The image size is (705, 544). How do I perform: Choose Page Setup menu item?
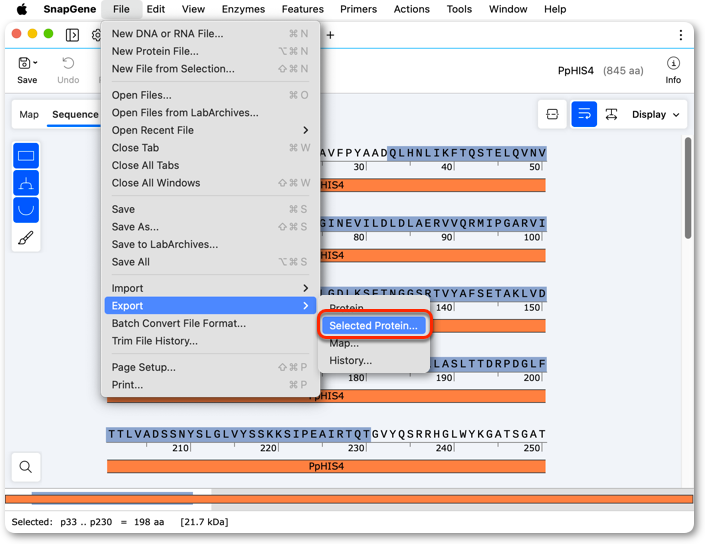point(210,367)
